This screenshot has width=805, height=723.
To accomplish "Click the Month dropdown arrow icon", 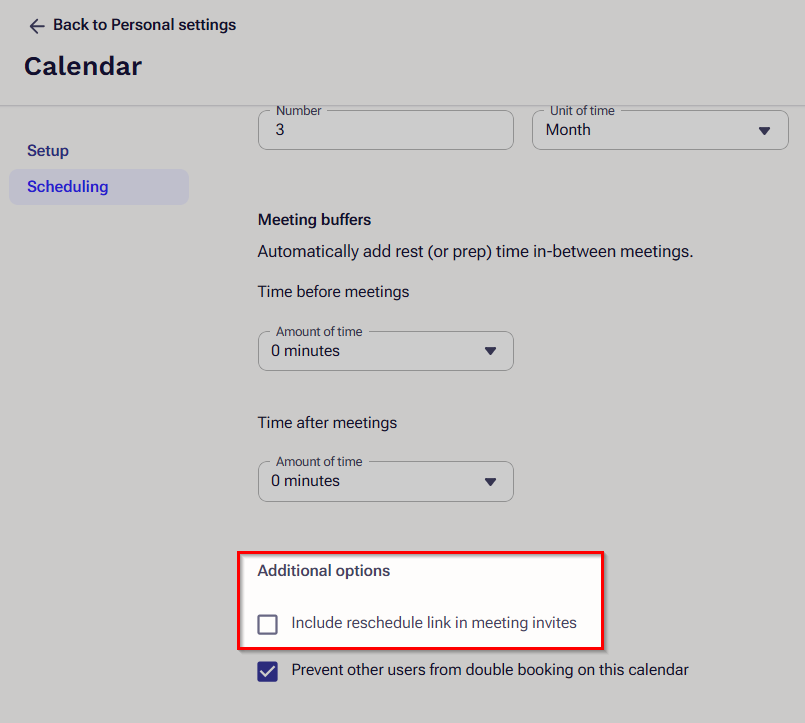I will [x=764, y=131].
